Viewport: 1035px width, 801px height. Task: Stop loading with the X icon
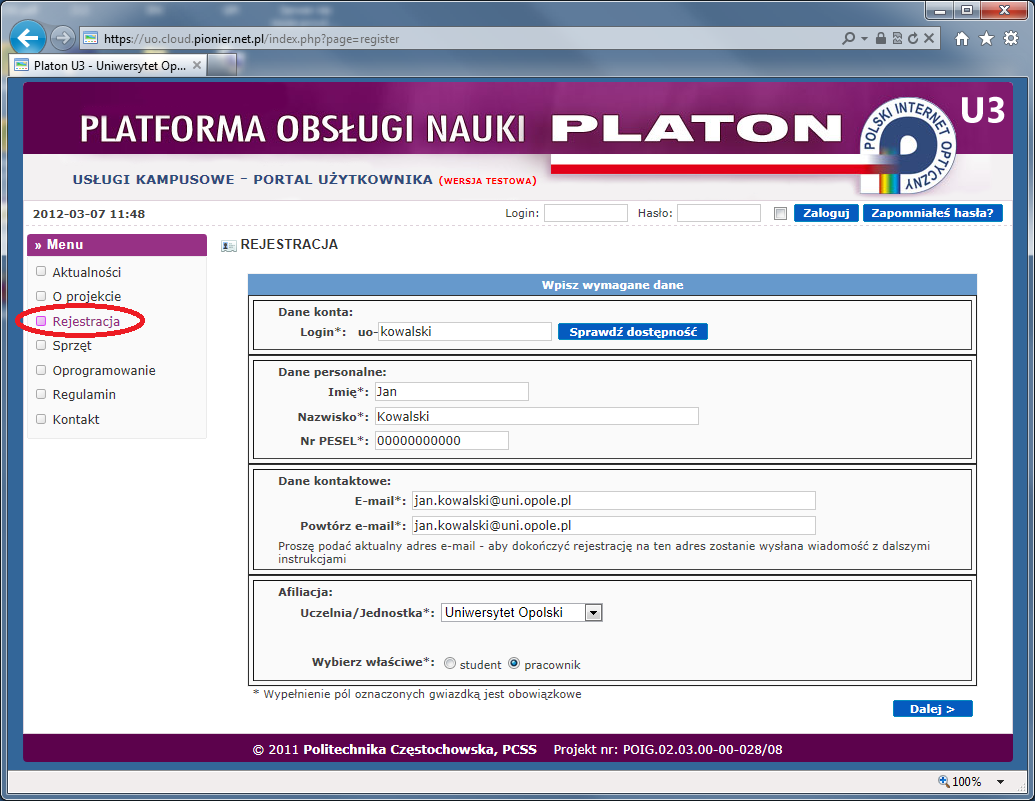929,38
